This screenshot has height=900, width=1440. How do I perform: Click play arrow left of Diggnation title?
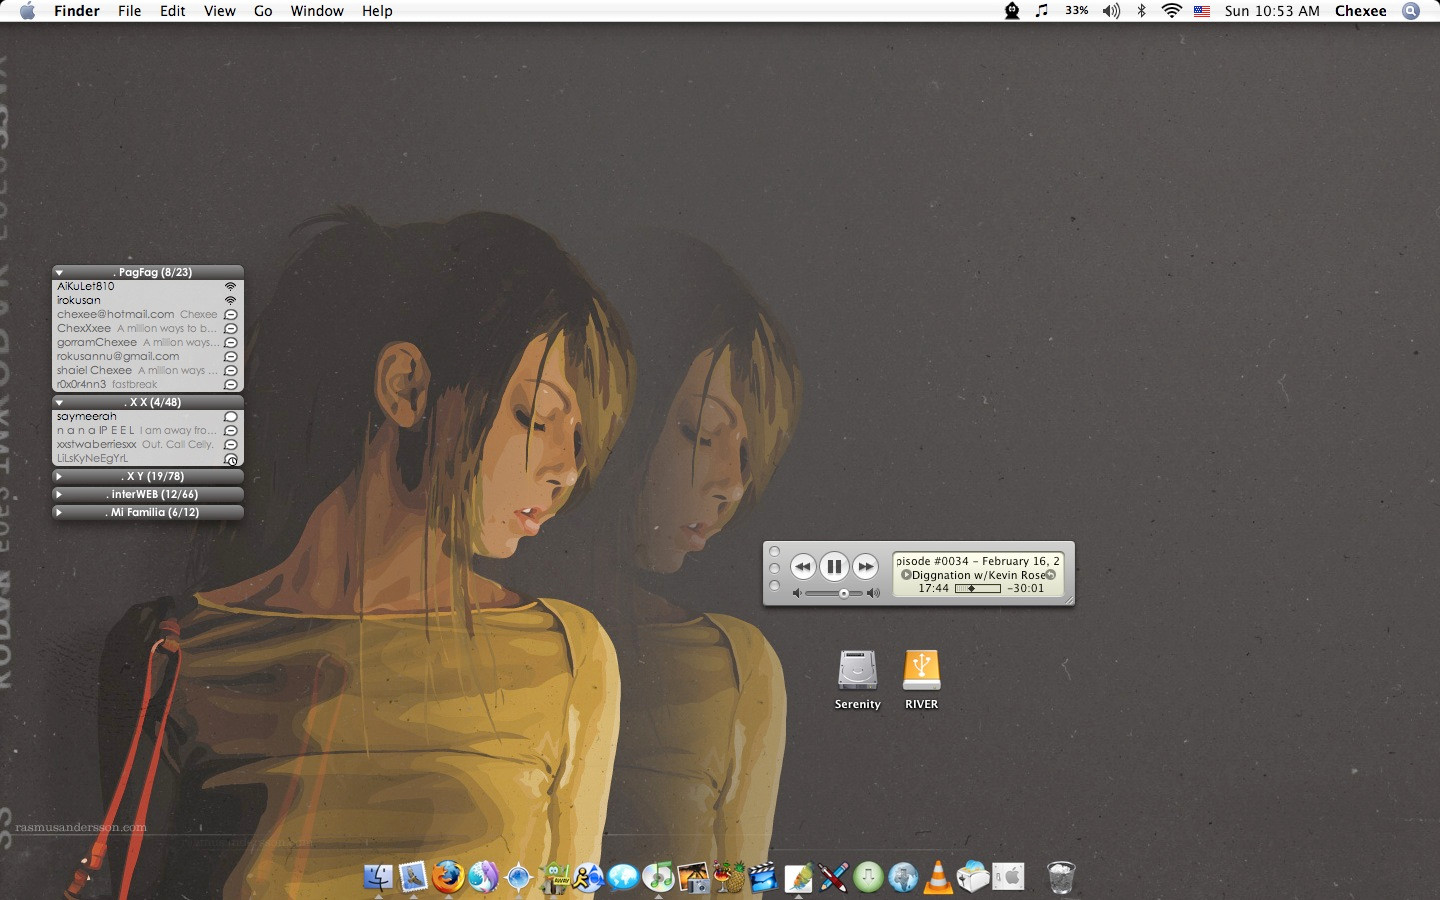point(906,575)
